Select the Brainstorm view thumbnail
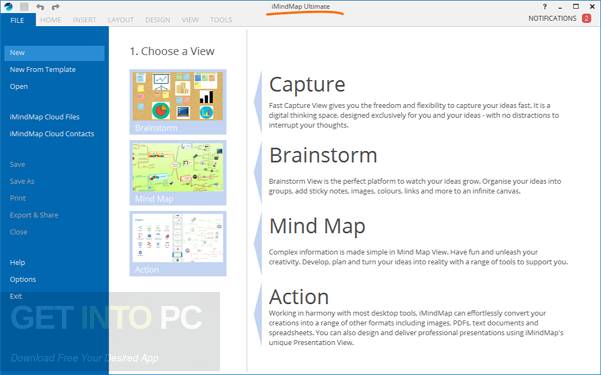 click(x=178, y=102)
